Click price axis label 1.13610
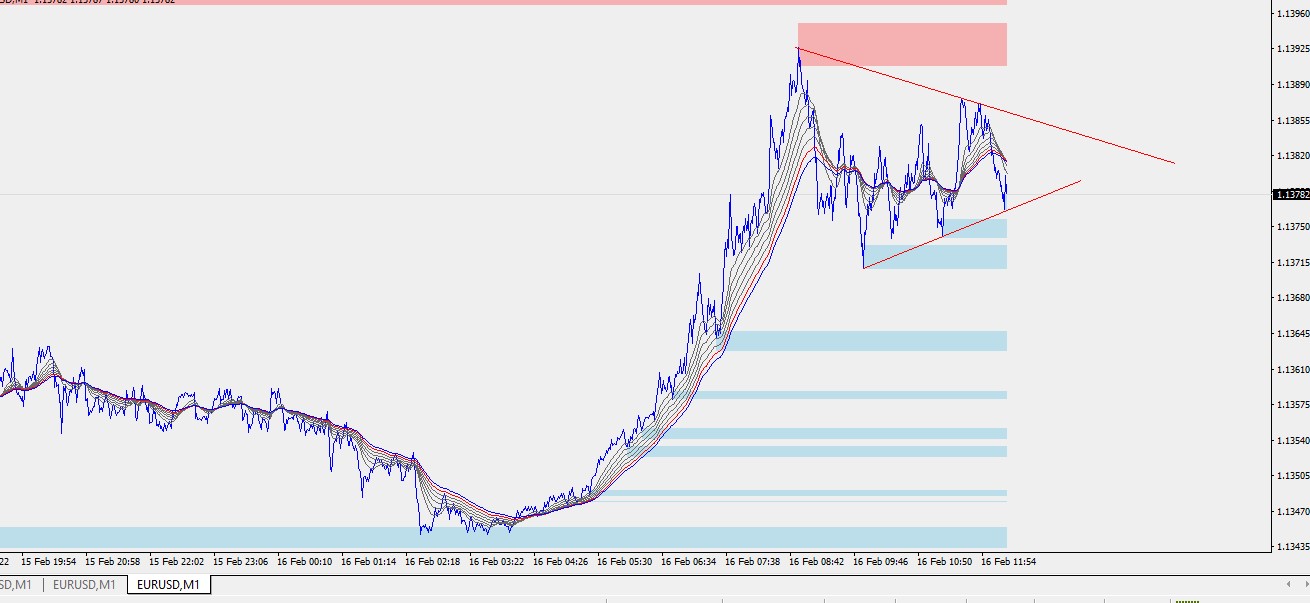This screenshot has height=603, width=1310. pyautogui.click(x=1292, y=370)
